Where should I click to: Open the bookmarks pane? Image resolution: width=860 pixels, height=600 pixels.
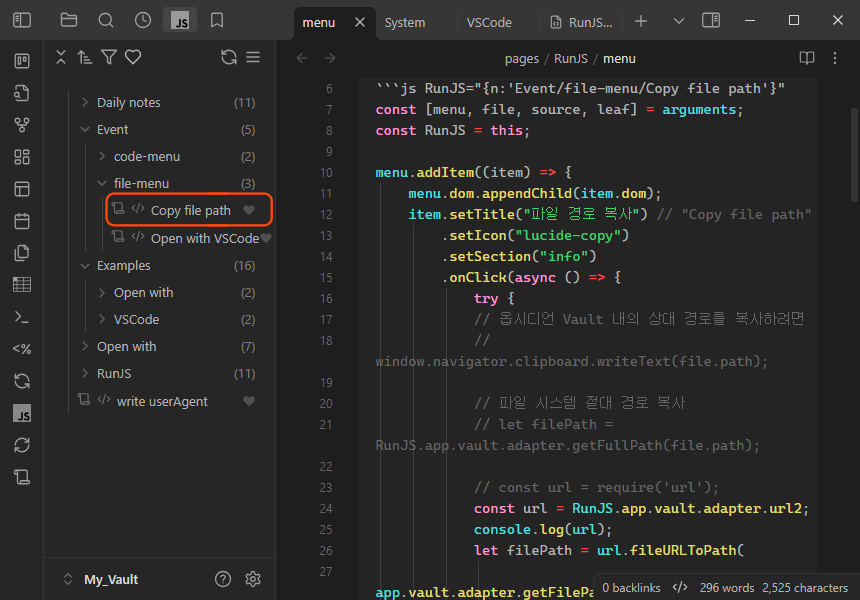coord(217,20)
